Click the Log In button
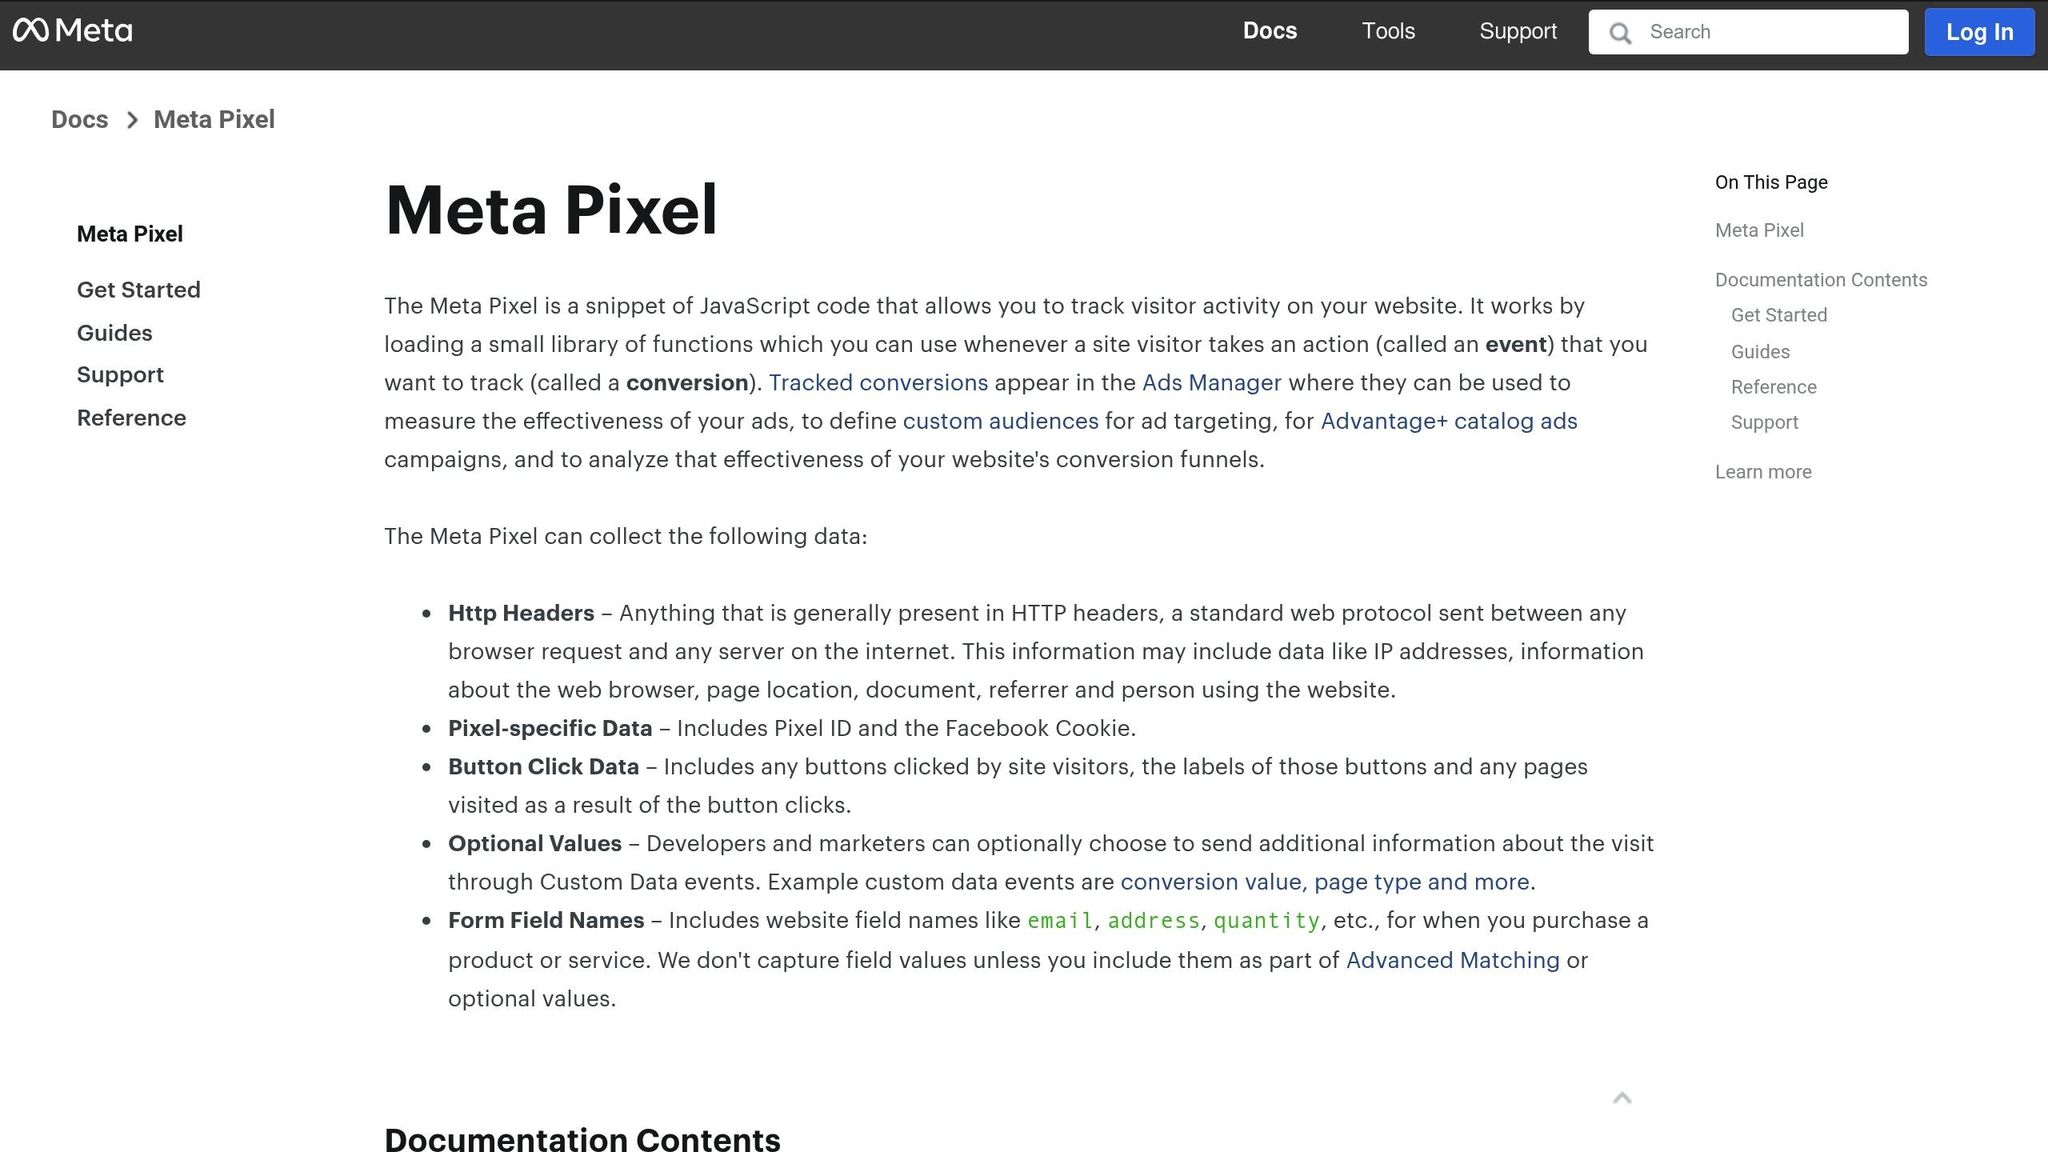The width and height of the screenshot is (2048, 1152). point(1978,31)
